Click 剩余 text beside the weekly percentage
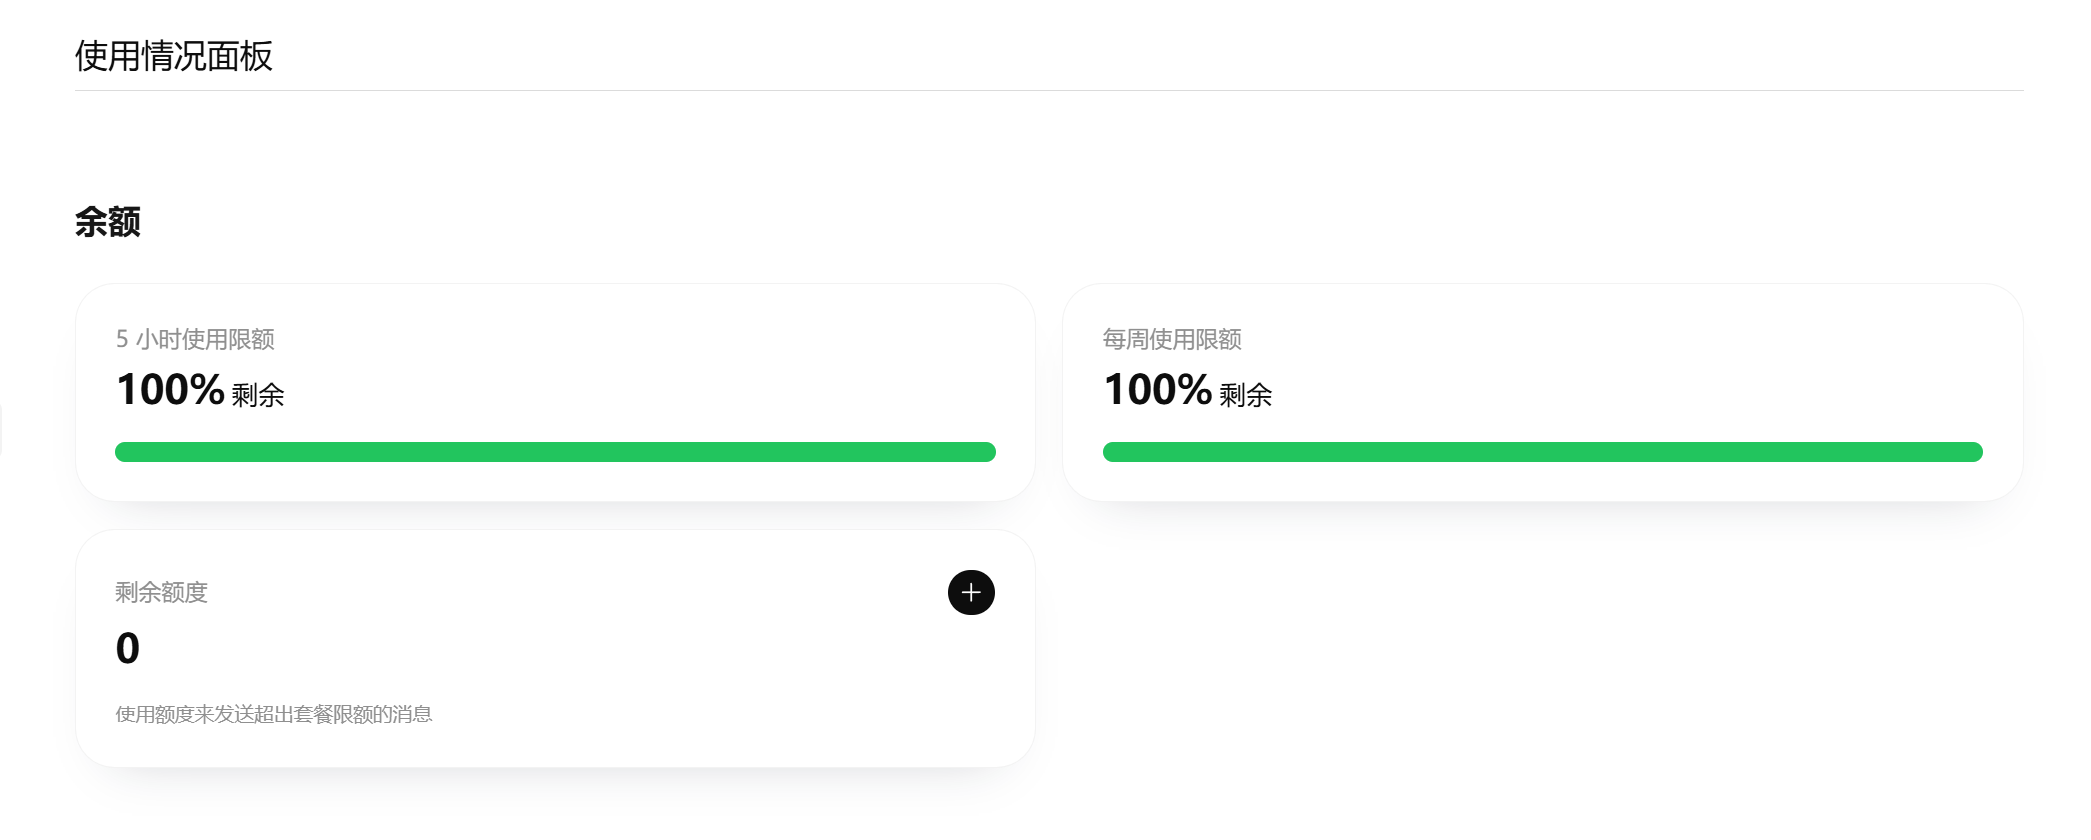Screen dimensions: 2091x840 tap(1246, 395)
